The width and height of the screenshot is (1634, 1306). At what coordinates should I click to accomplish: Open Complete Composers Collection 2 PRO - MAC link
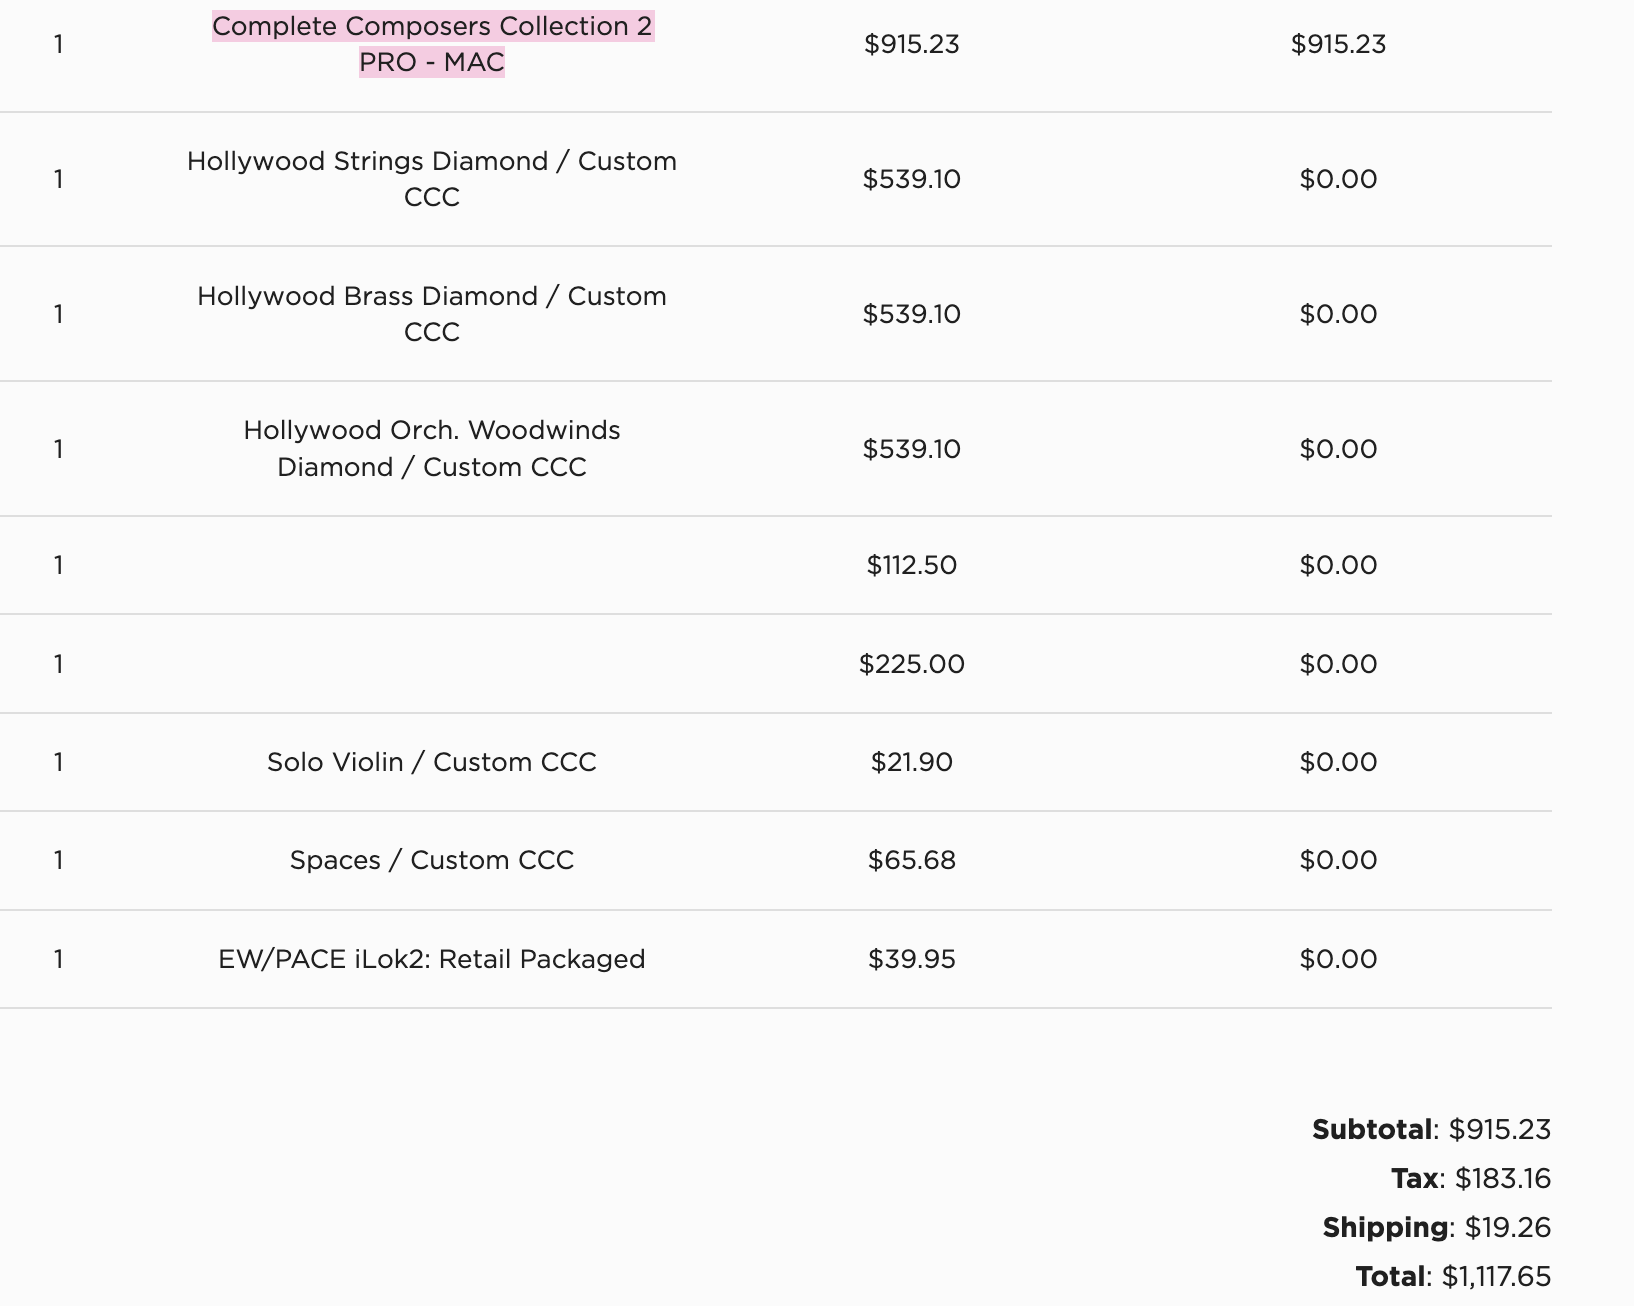coord(432,44)
